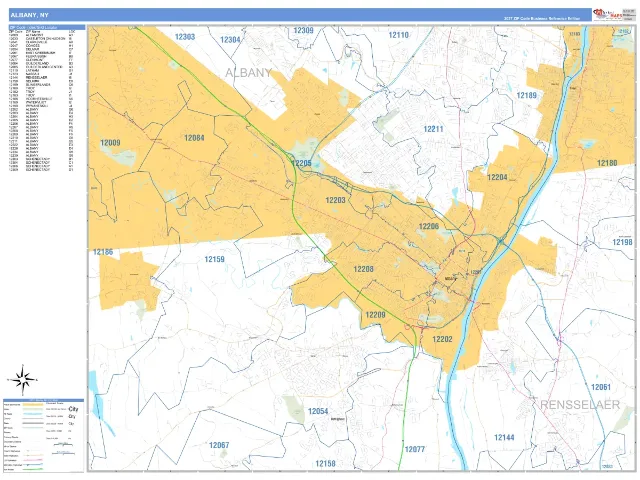The width and height of the screenshot is (640, 480).
Task: Click ZIP code label 12110
Action: (x=398, y=35)
